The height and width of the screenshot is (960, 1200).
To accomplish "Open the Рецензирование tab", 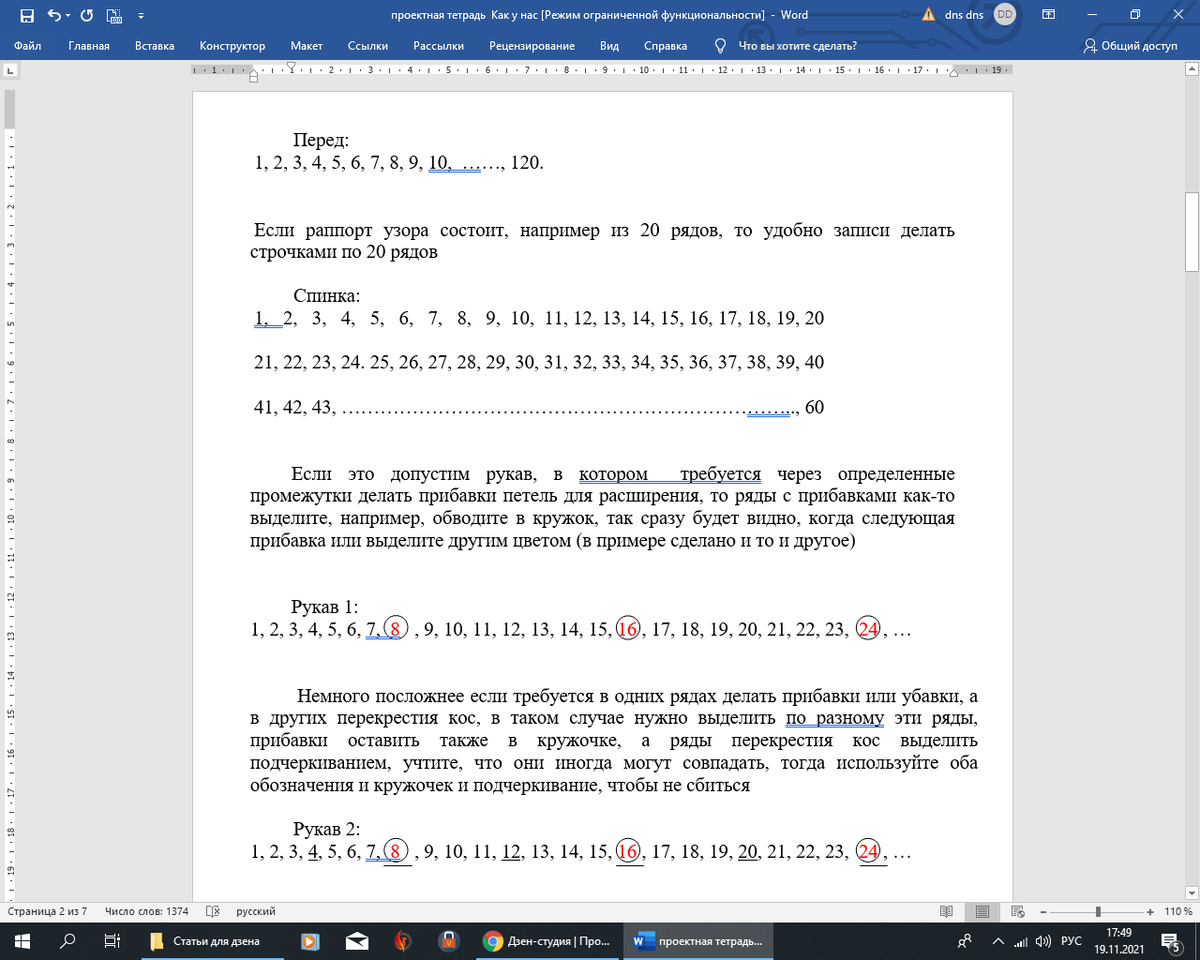I will [x=532, y=46].
